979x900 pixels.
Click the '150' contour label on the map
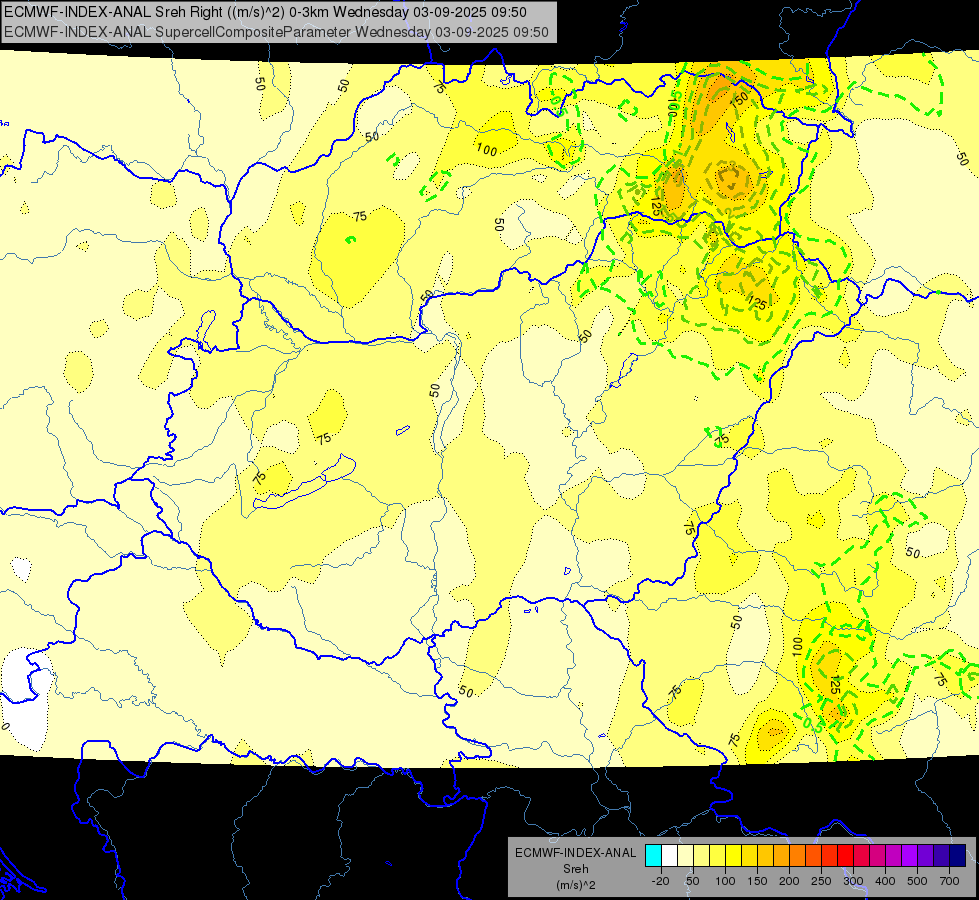[x=740, y=99]
